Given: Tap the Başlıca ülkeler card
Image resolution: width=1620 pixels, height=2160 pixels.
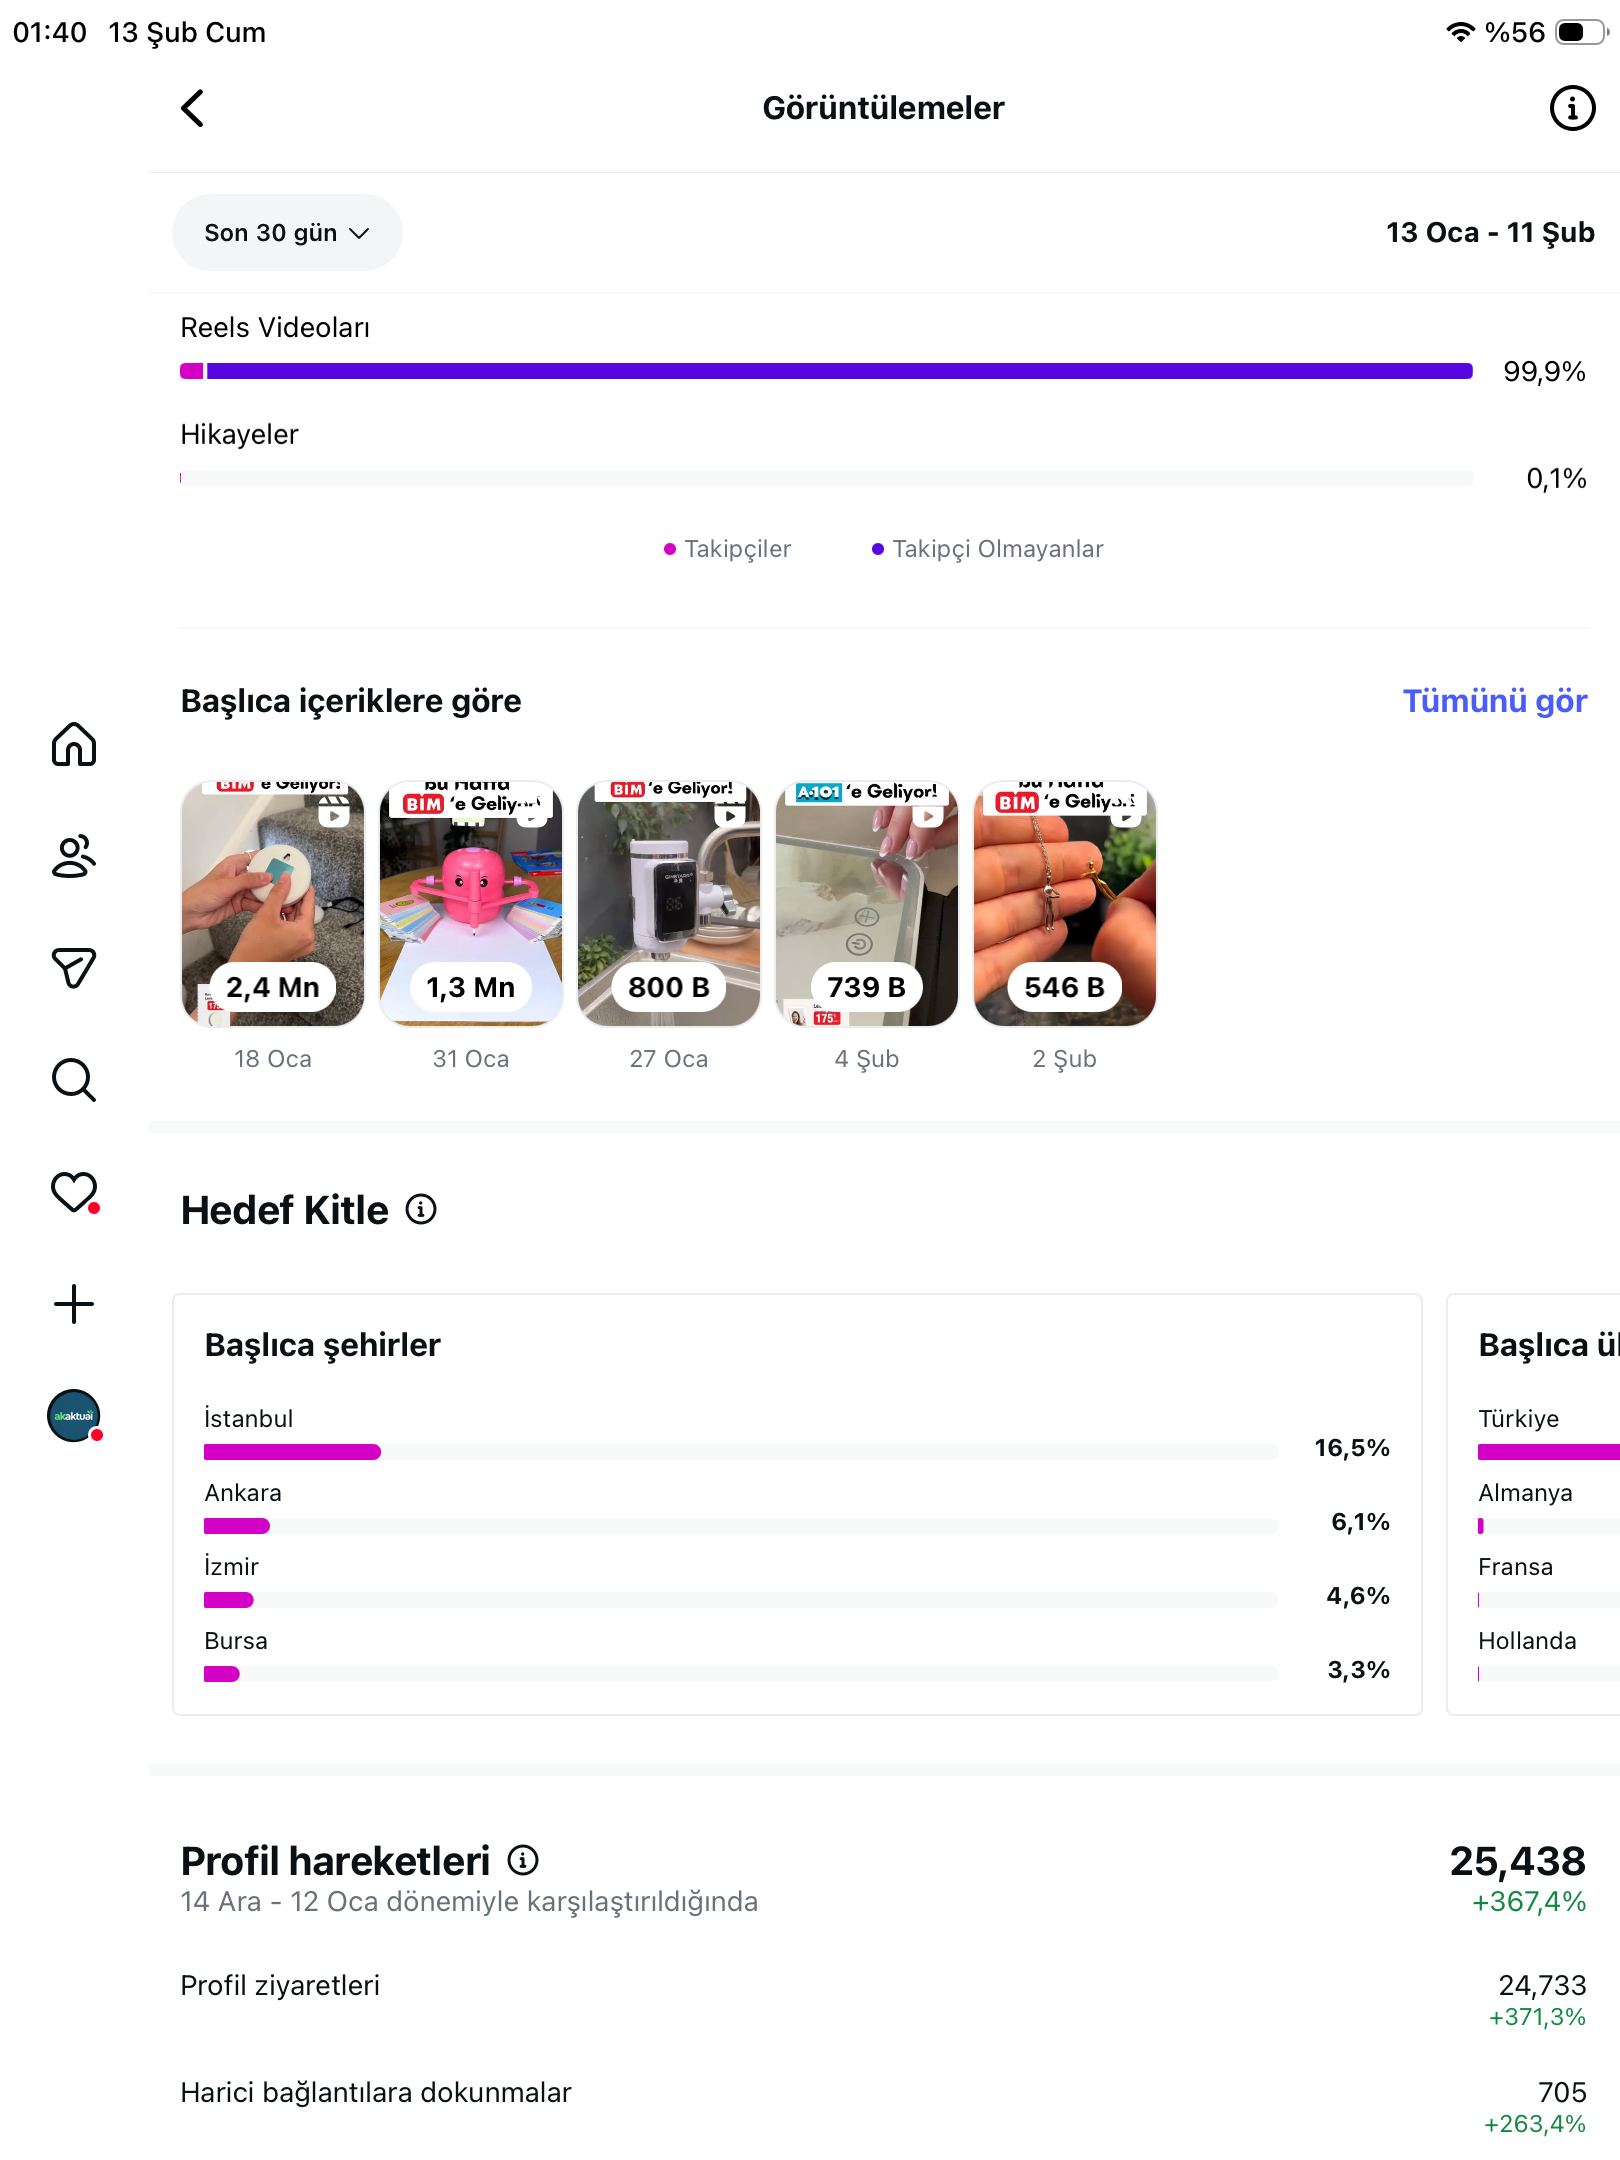Looking at the screenshot, I should point(1533,1505).
